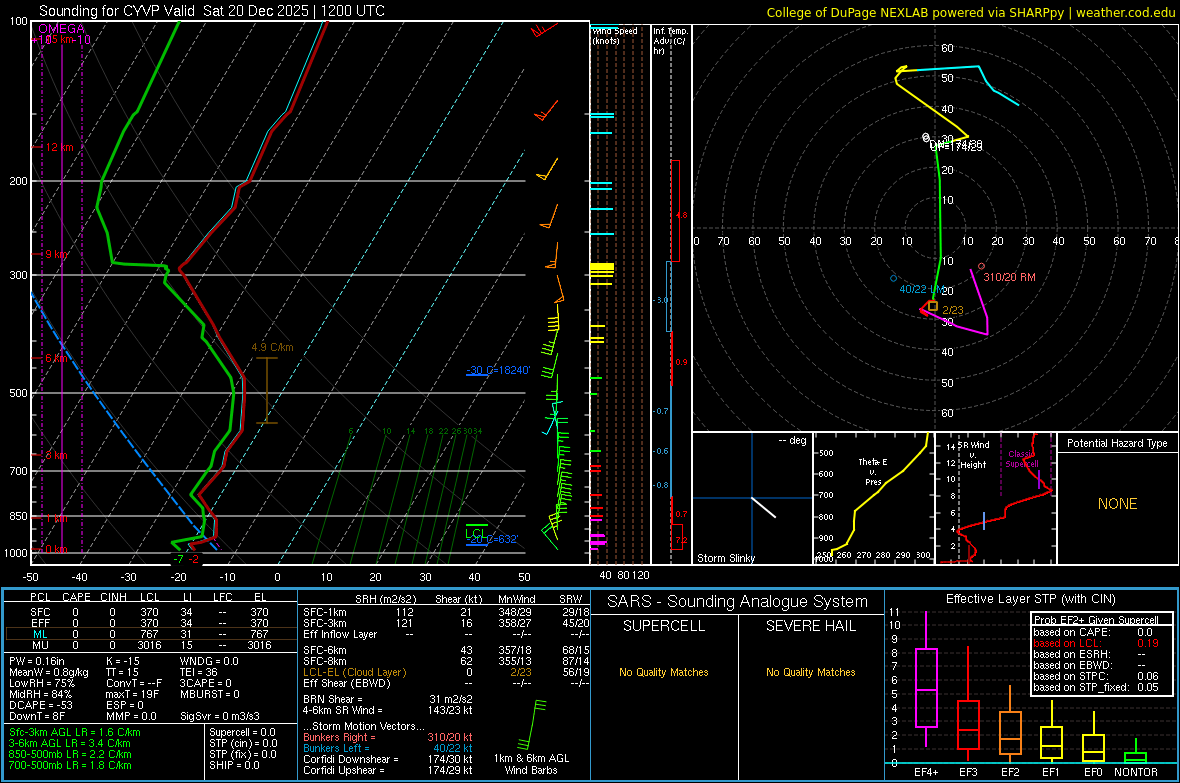Click the 'SFC-1km' kinematics row label

coord(324,612)
